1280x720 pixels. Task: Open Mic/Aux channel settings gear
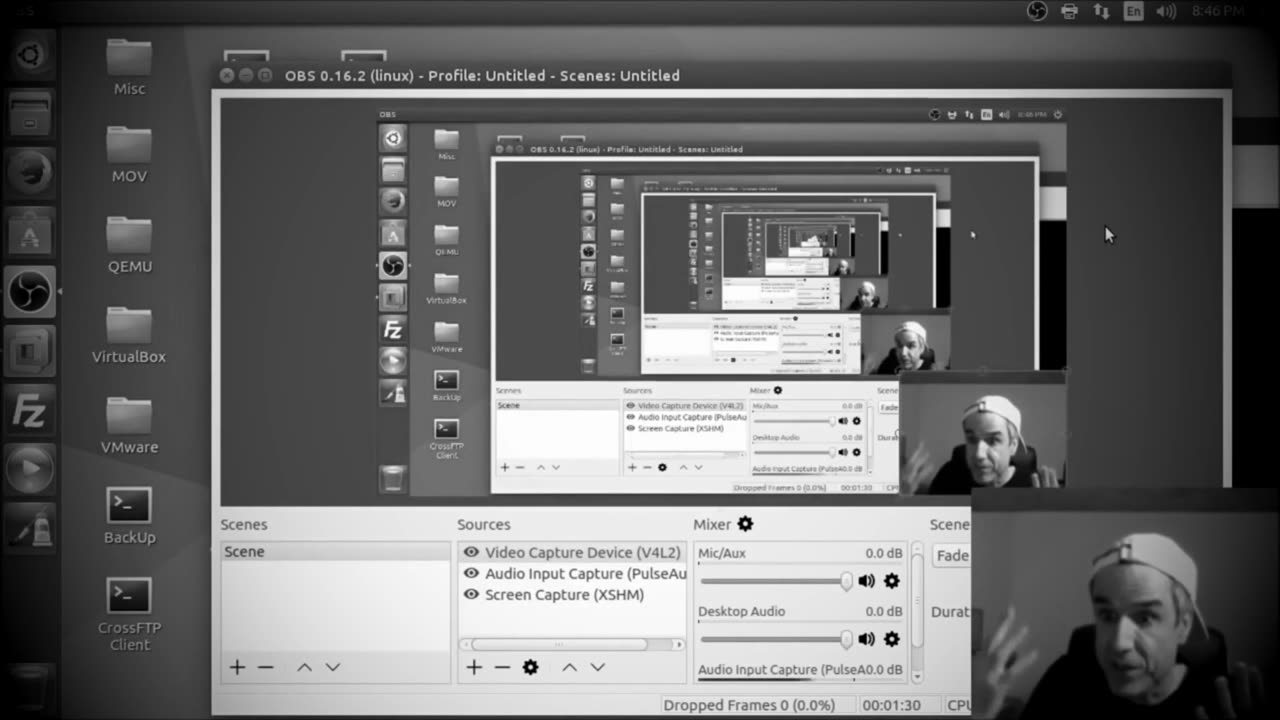click(892, 581)
